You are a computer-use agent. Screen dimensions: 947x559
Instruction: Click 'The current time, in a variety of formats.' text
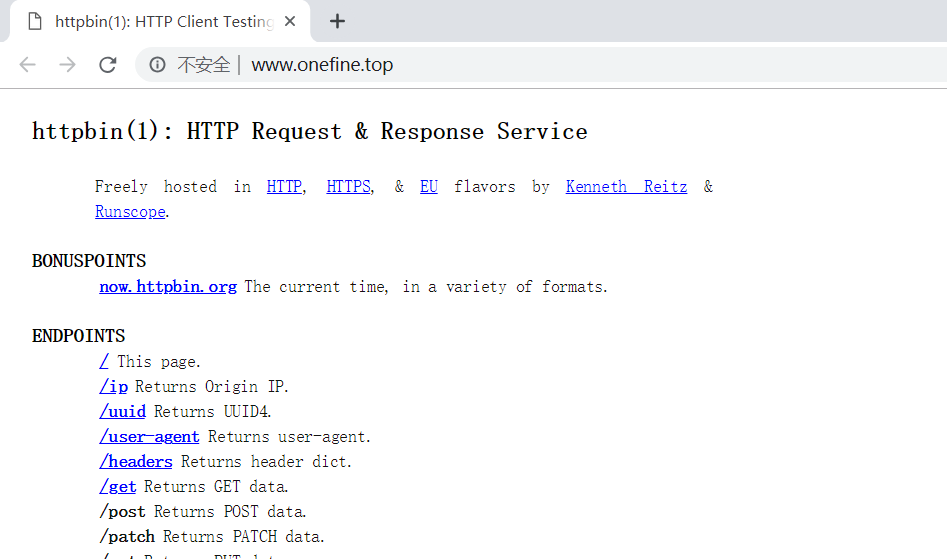426,287
